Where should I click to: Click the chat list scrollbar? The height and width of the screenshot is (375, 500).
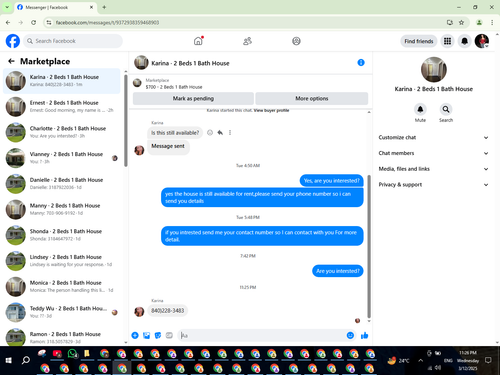pyautogui.click(x=126, y=120)
